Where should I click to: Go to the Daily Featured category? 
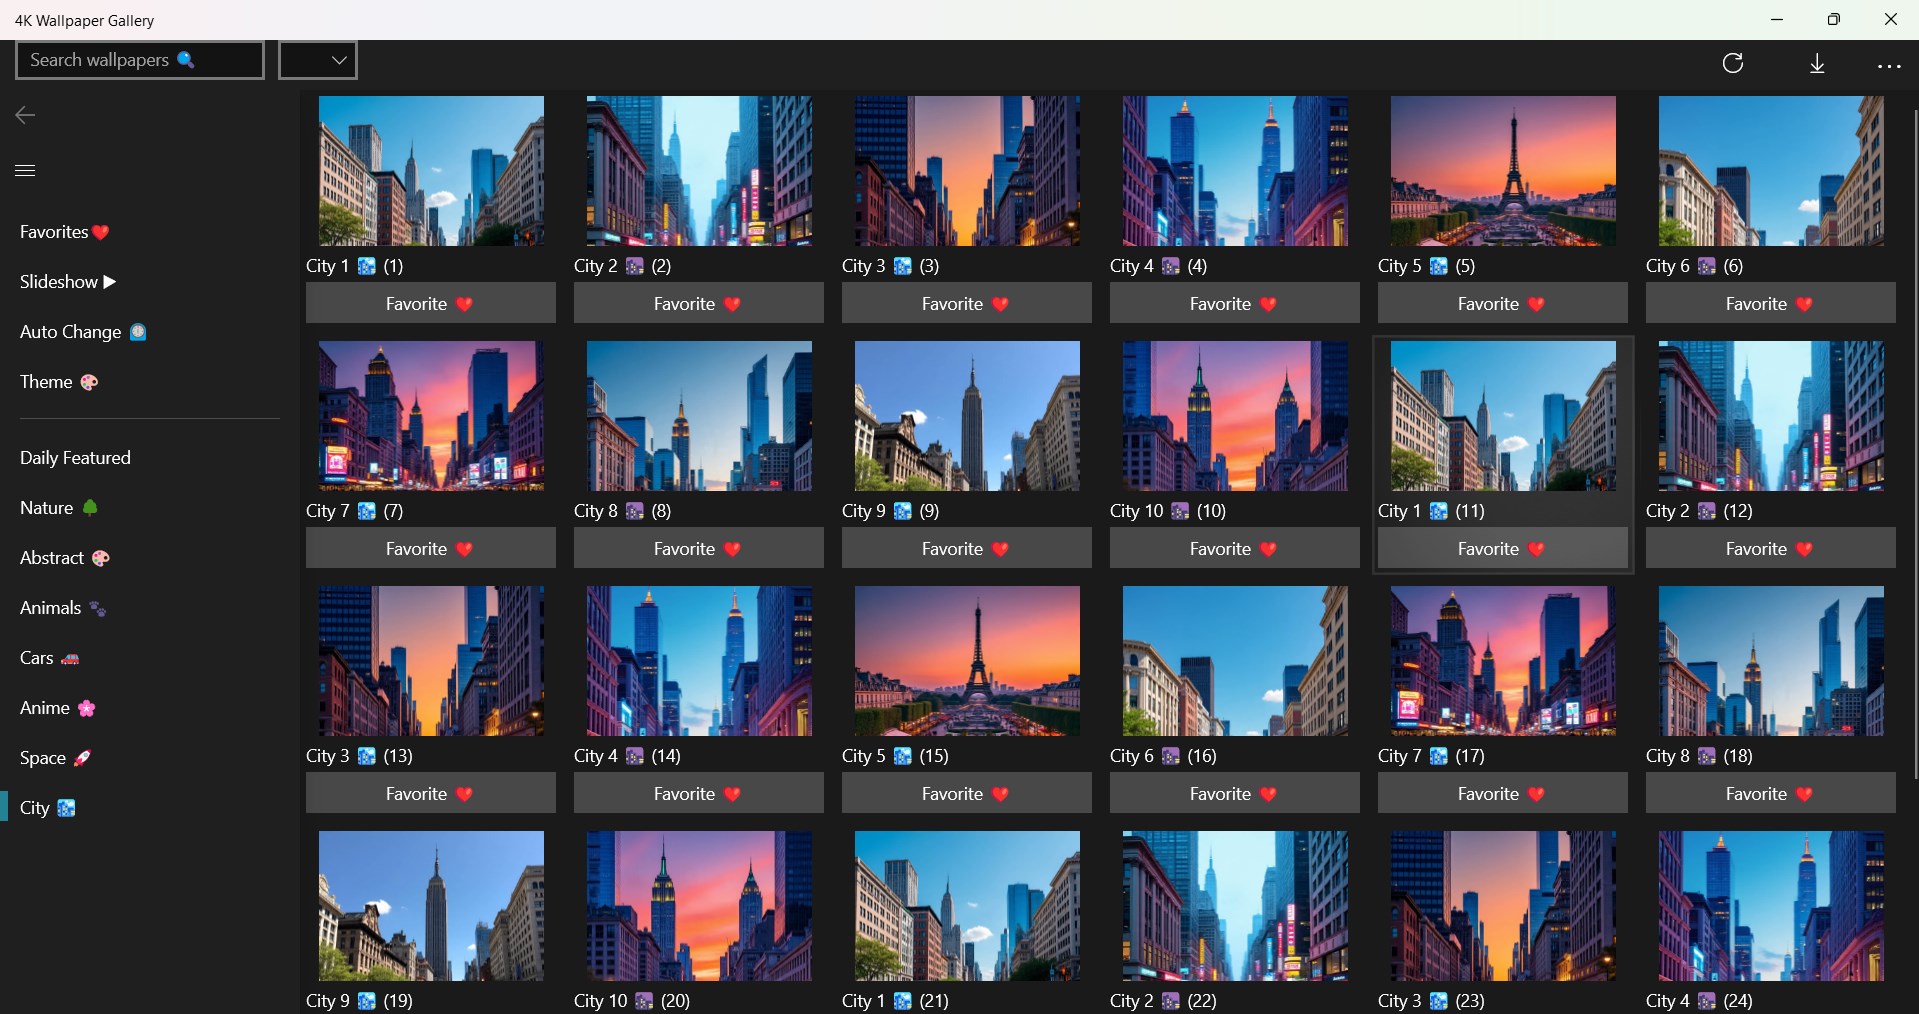(75, 458)
